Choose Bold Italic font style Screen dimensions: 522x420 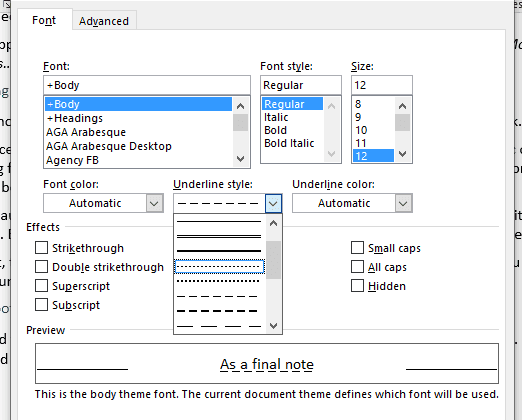click(289, 143)
